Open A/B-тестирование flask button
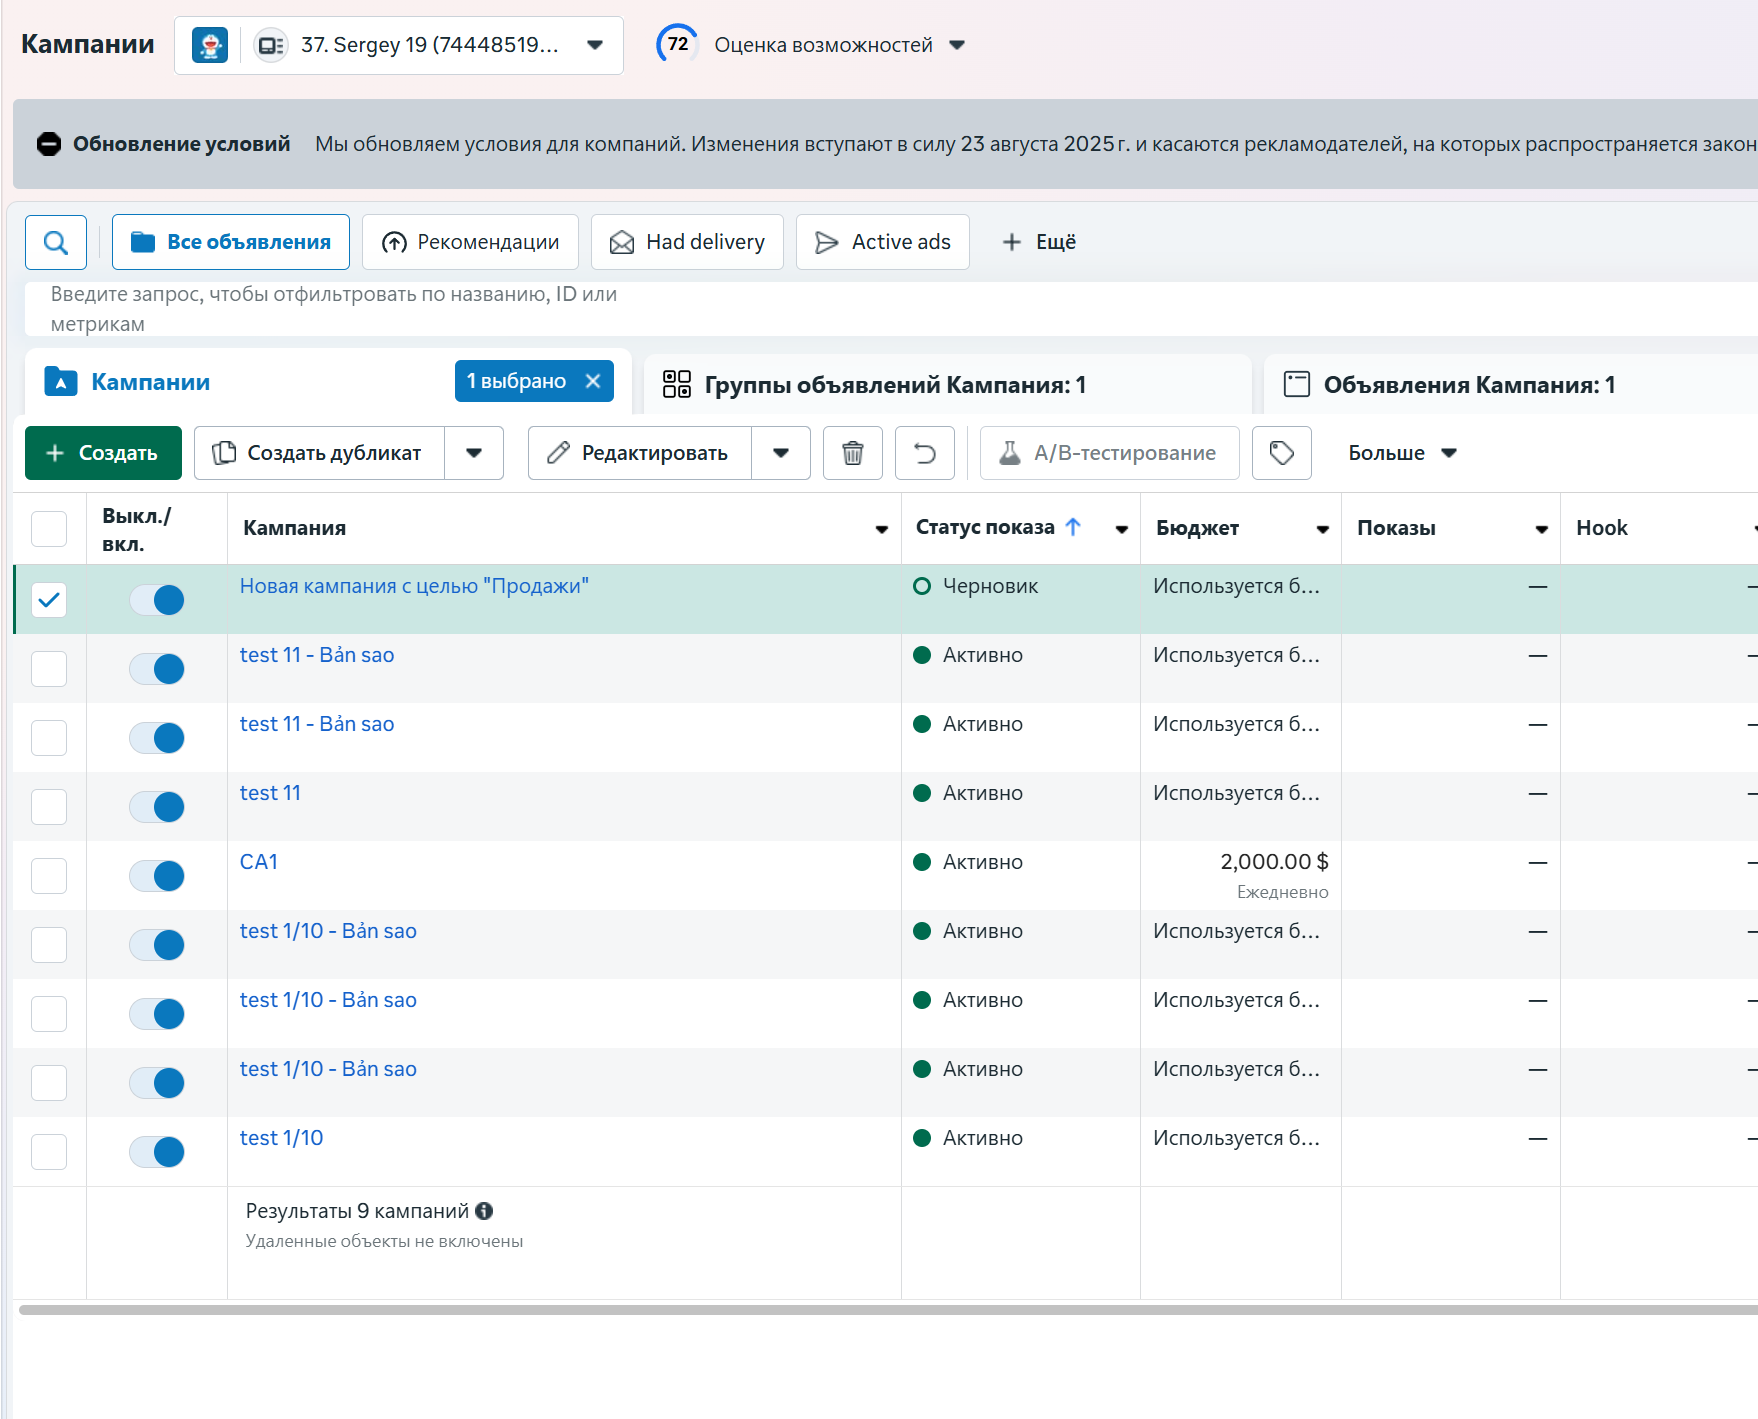The height and width of the screenshot is (1419, 1758). [1109, 453]
